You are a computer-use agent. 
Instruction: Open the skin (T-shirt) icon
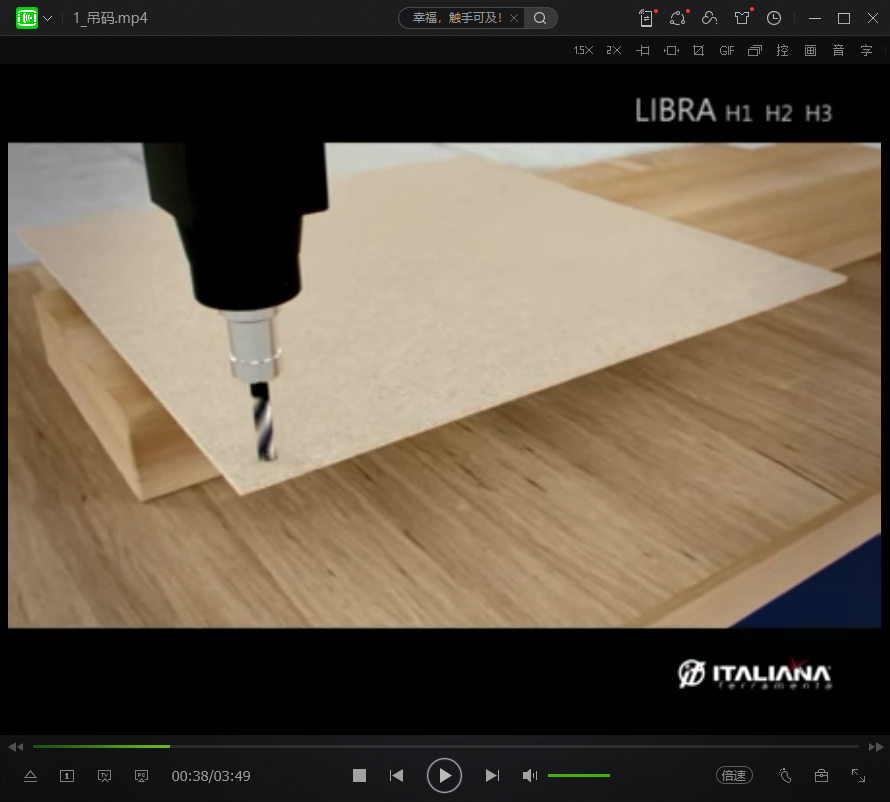coord(742,18)
